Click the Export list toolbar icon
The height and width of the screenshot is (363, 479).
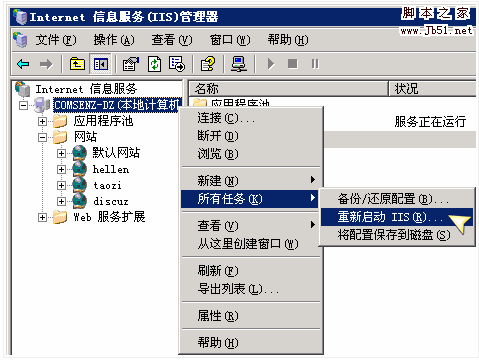(177, 64)
